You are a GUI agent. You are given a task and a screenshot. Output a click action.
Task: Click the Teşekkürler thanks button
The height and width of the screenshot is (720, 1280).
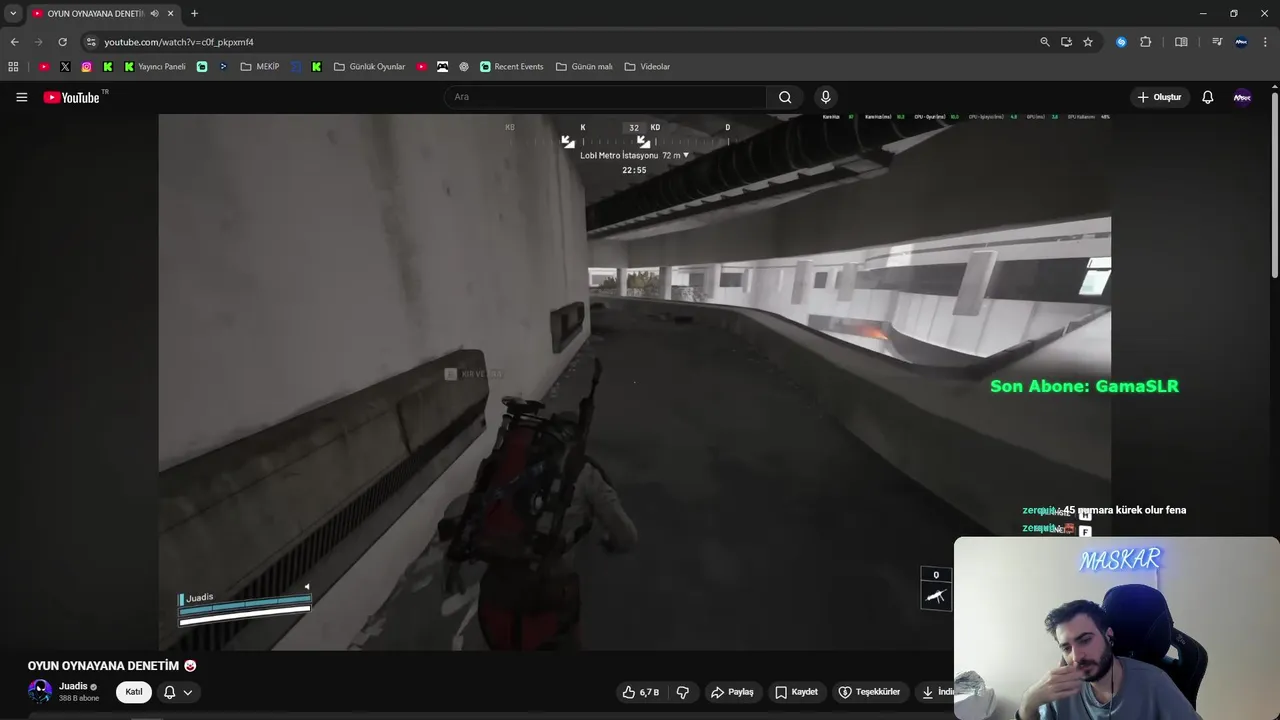click(869, 692)
